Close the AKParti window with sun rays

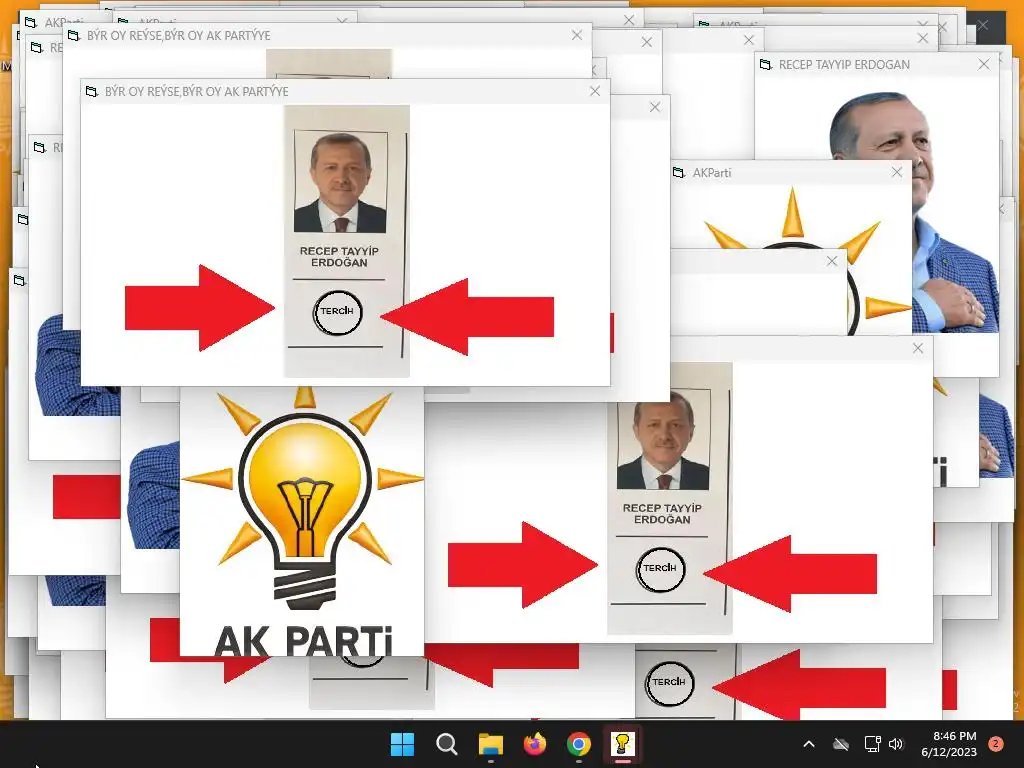pos(897,172)
